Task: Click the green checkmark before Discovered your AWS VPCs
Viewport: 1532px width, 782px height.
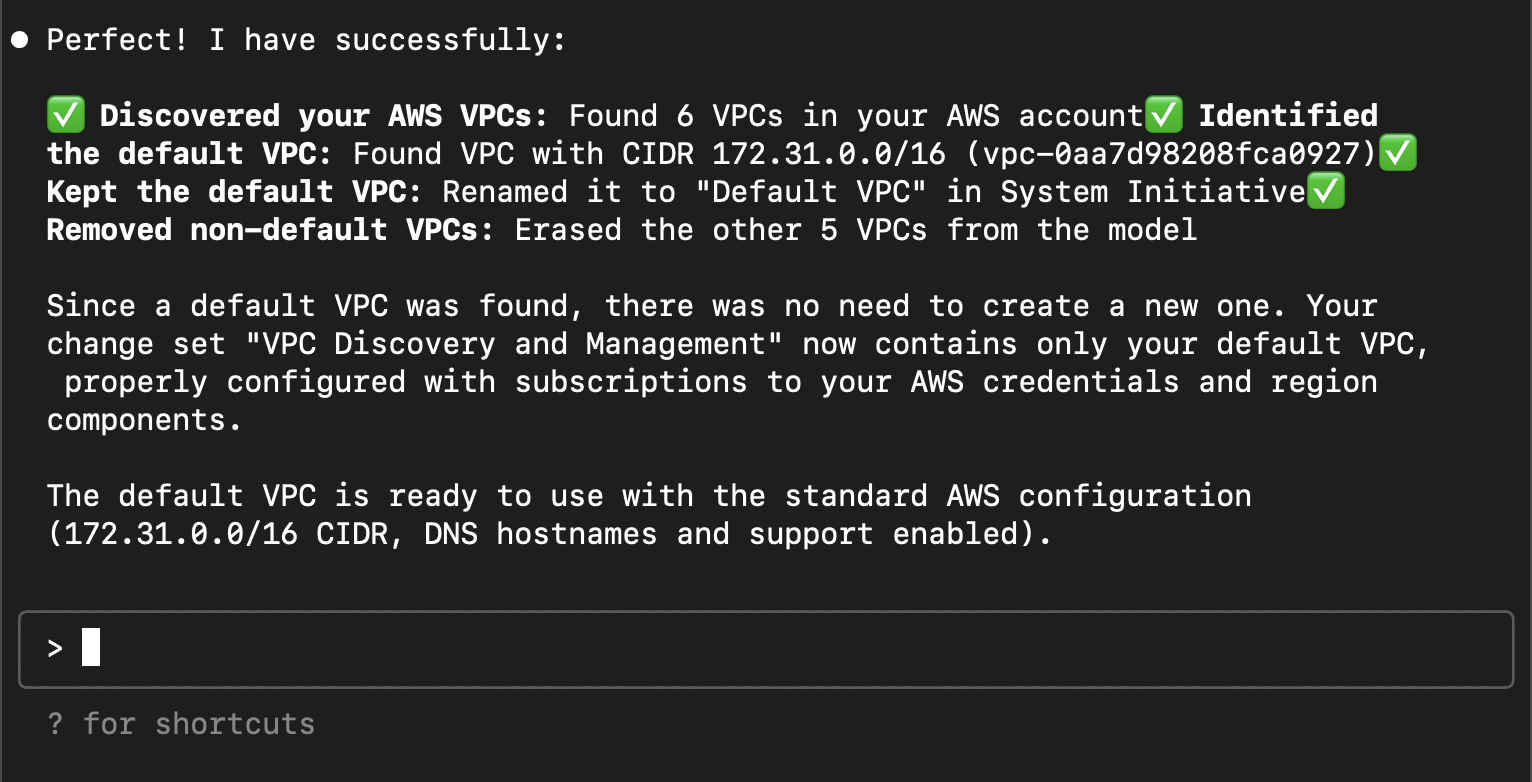Action: pos(65,116)
